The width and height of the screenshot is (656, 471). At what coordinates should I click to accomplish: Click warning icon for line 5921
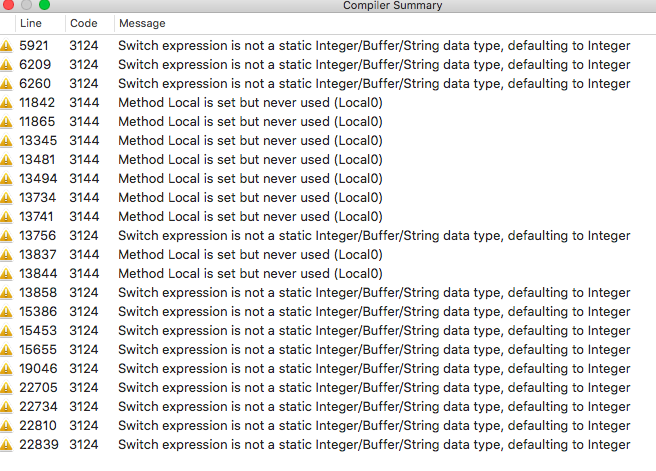[x=6, y=46]
